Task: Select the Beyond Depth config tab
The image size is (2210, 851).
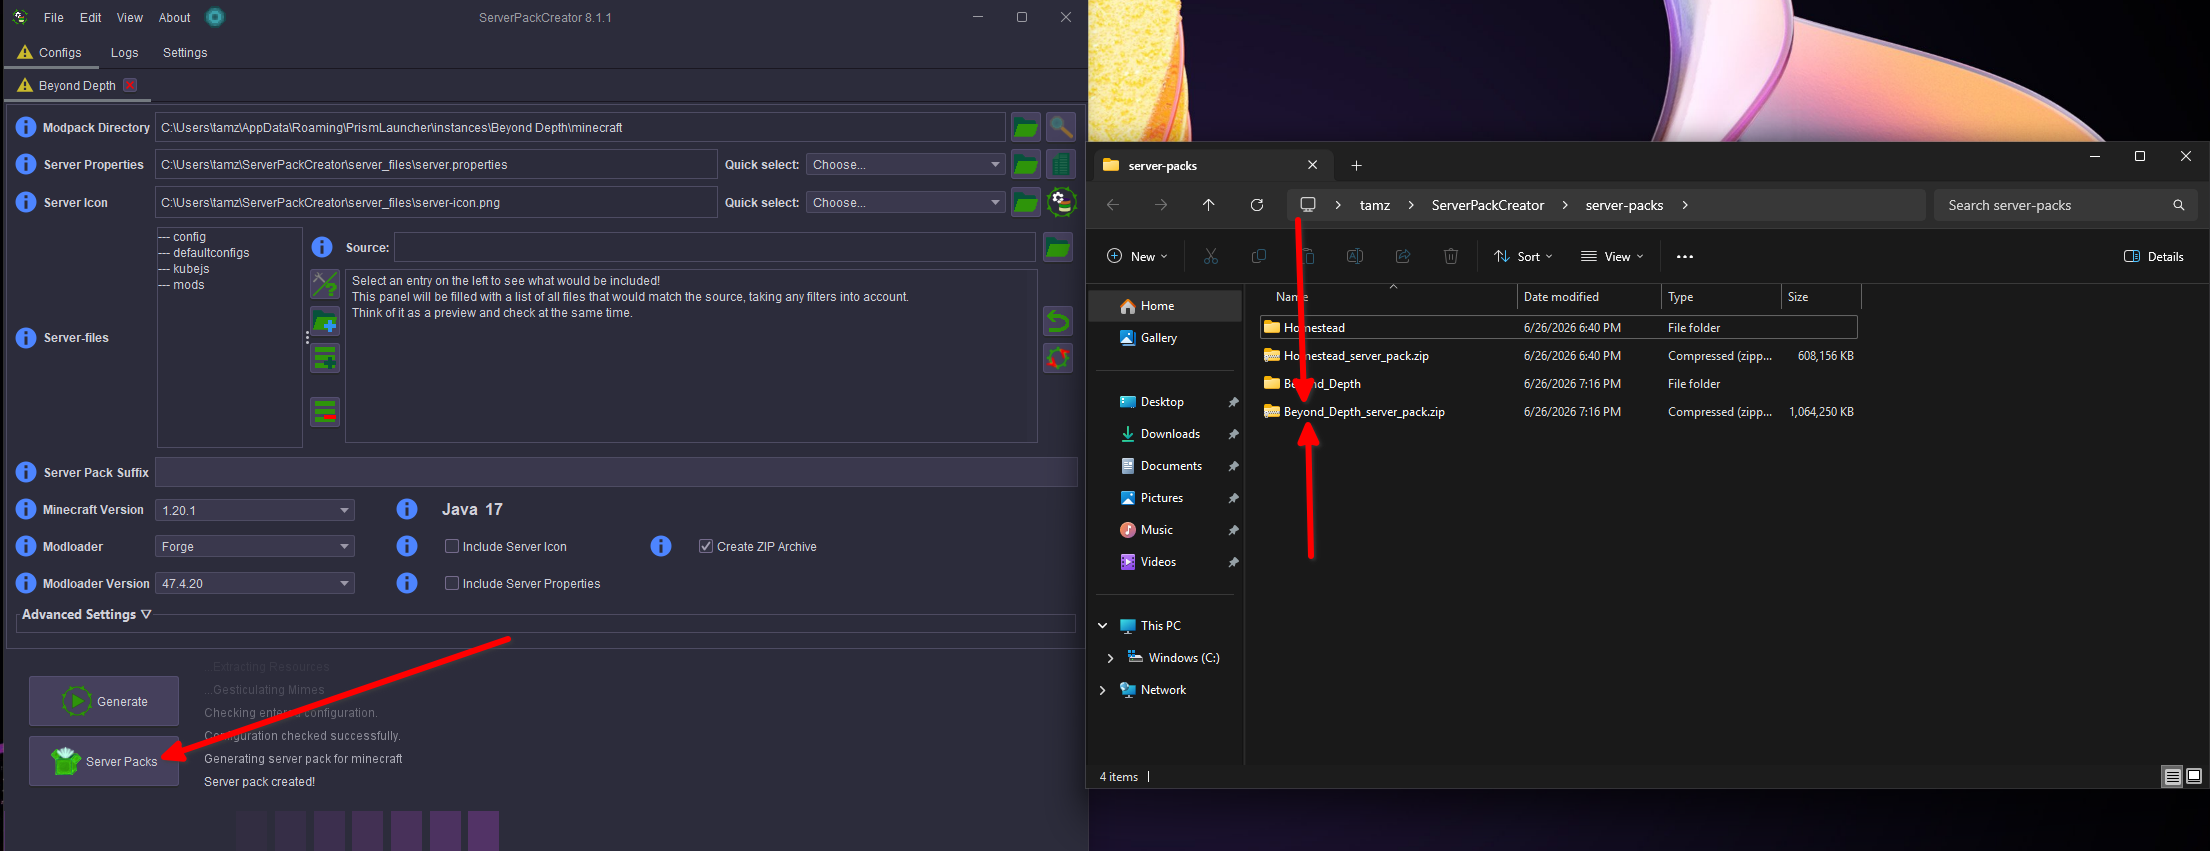Action: tap(77, 86)
